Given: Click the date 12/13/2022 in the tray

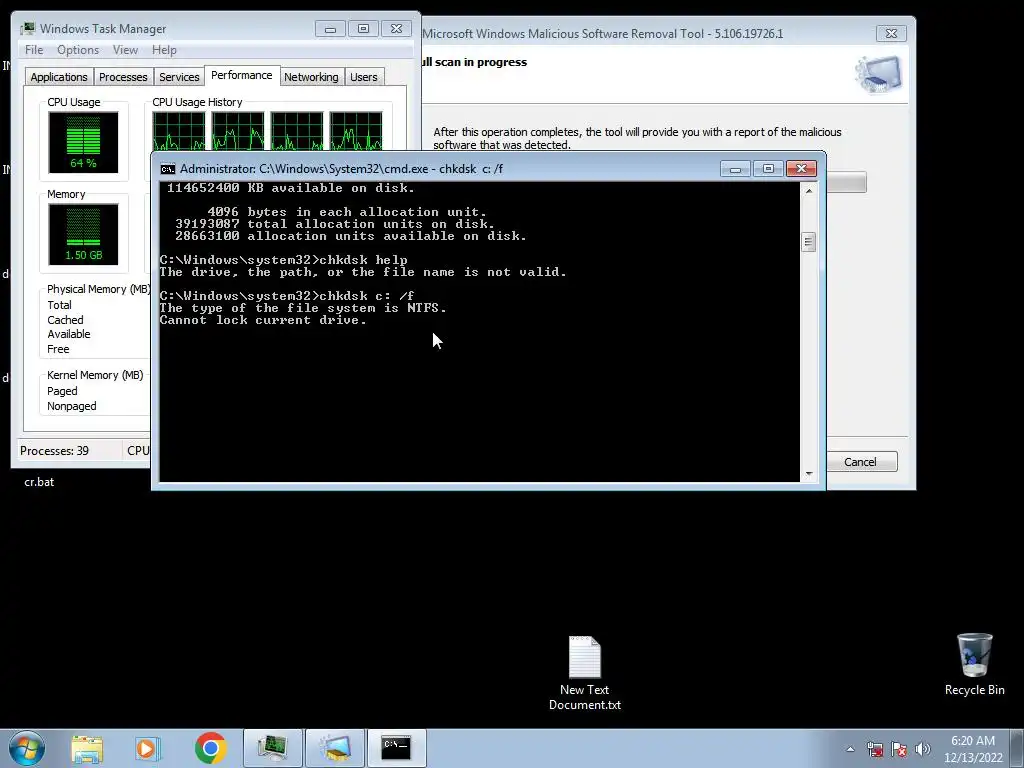Looking at the screenshot, I should tap(973, 758).
